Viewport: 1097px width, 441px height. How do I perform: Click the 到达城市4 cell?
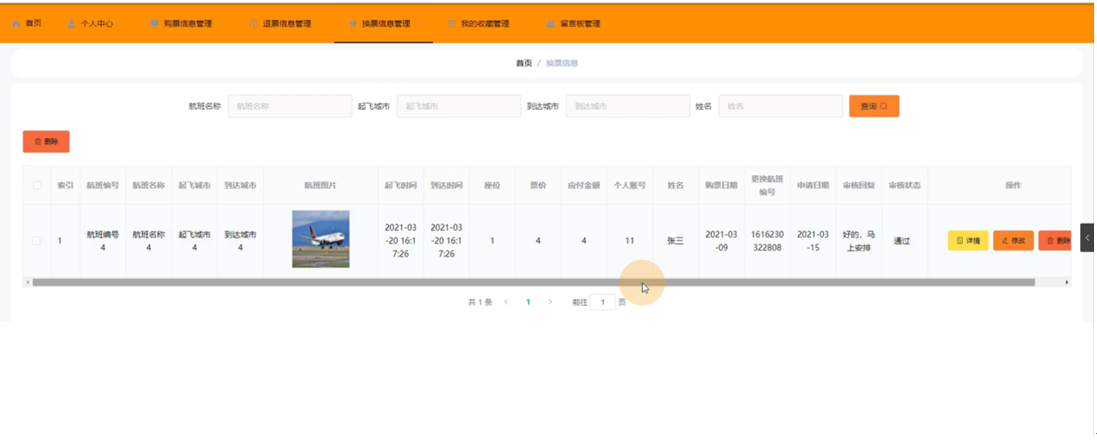(x=240, y=241)
